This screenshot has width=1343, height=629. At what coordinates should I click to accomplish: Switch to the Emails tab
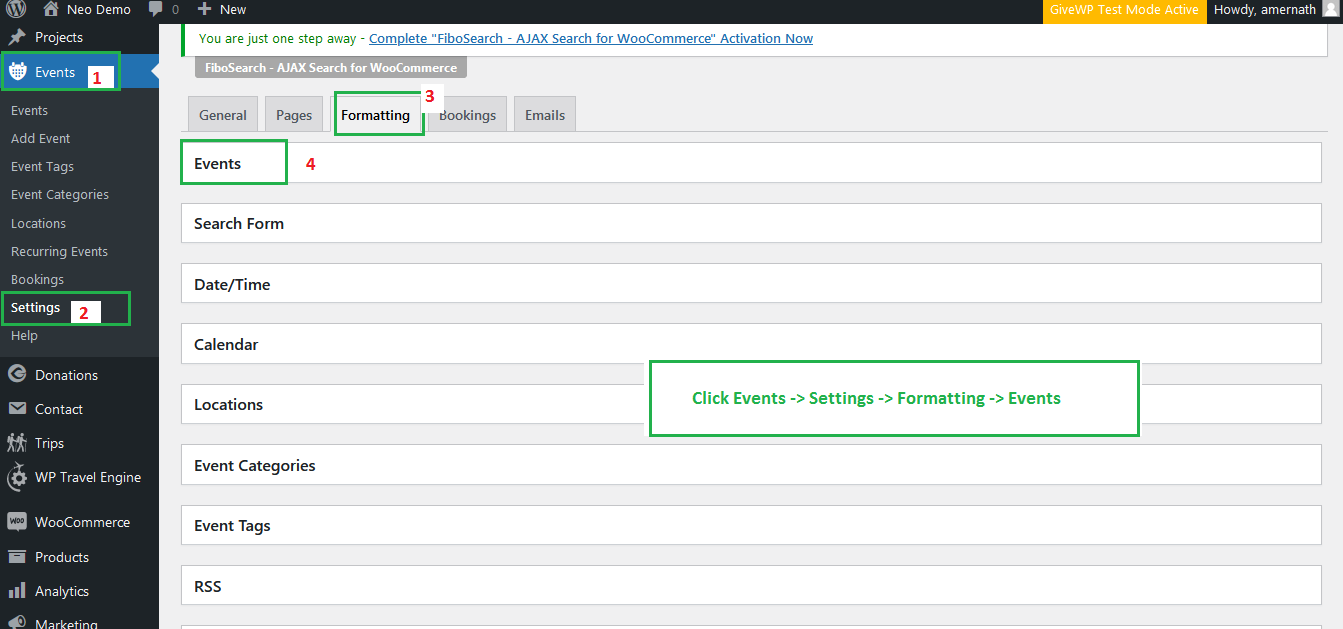tap(545, 114)
